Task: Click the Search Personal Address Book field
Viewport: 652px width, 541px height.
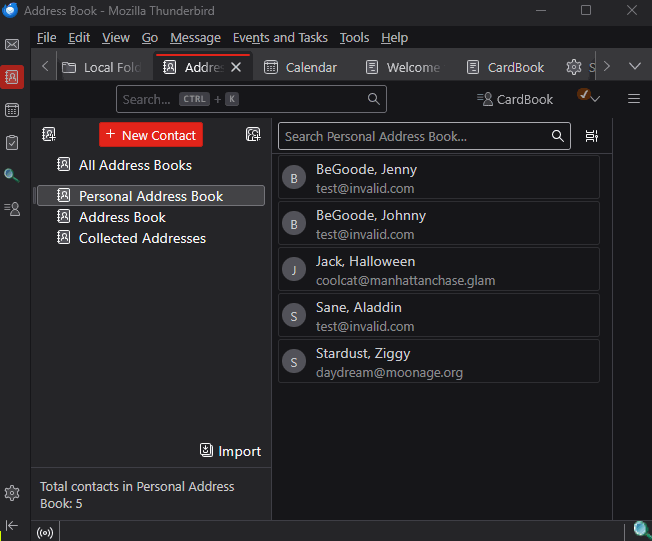Action: tap(414, 136)
